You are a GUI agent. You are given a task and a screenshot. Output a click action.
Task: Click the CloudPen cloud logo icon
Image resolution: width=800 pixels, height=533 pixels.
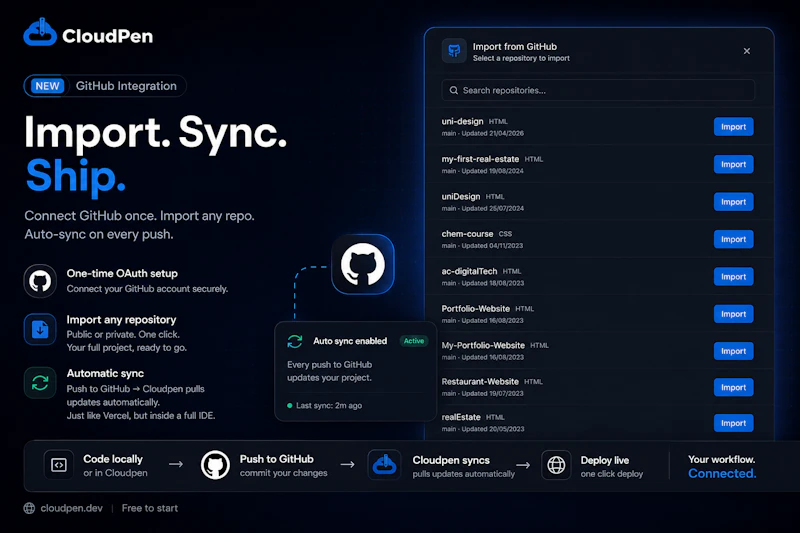coord(40,32)
